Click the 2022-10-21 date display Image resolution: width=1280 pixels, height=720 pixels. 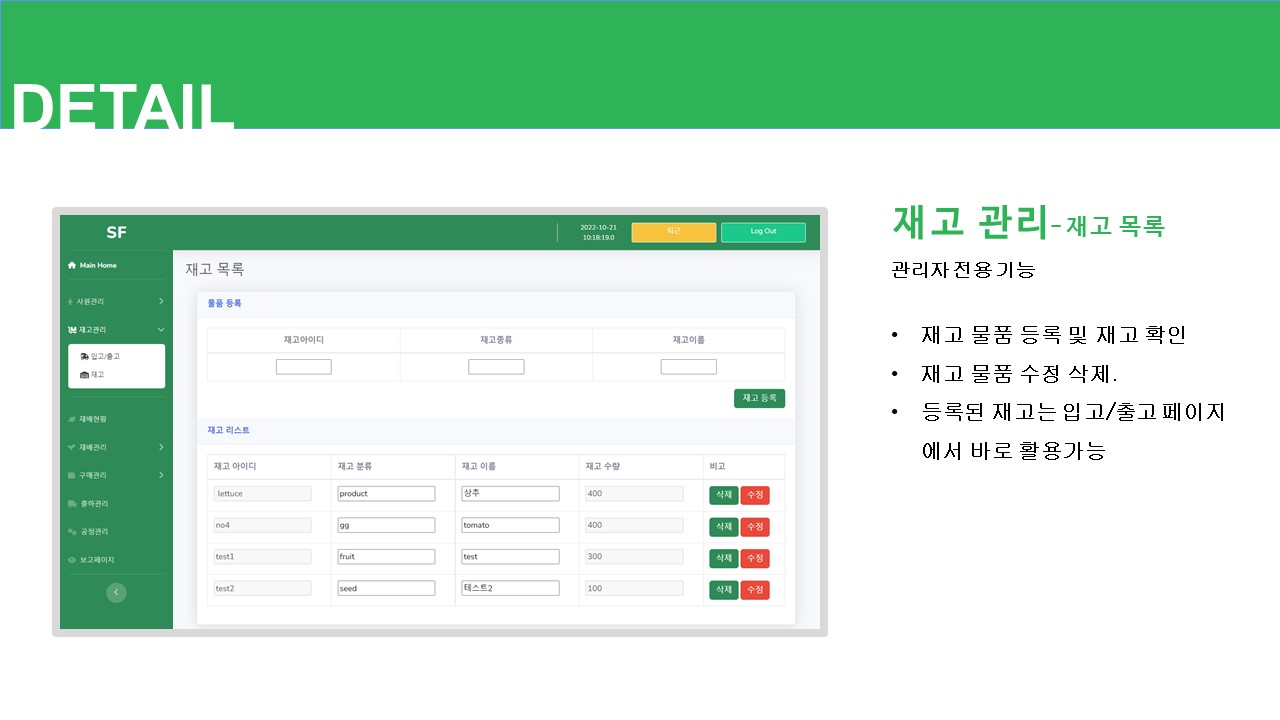point(598,227)
